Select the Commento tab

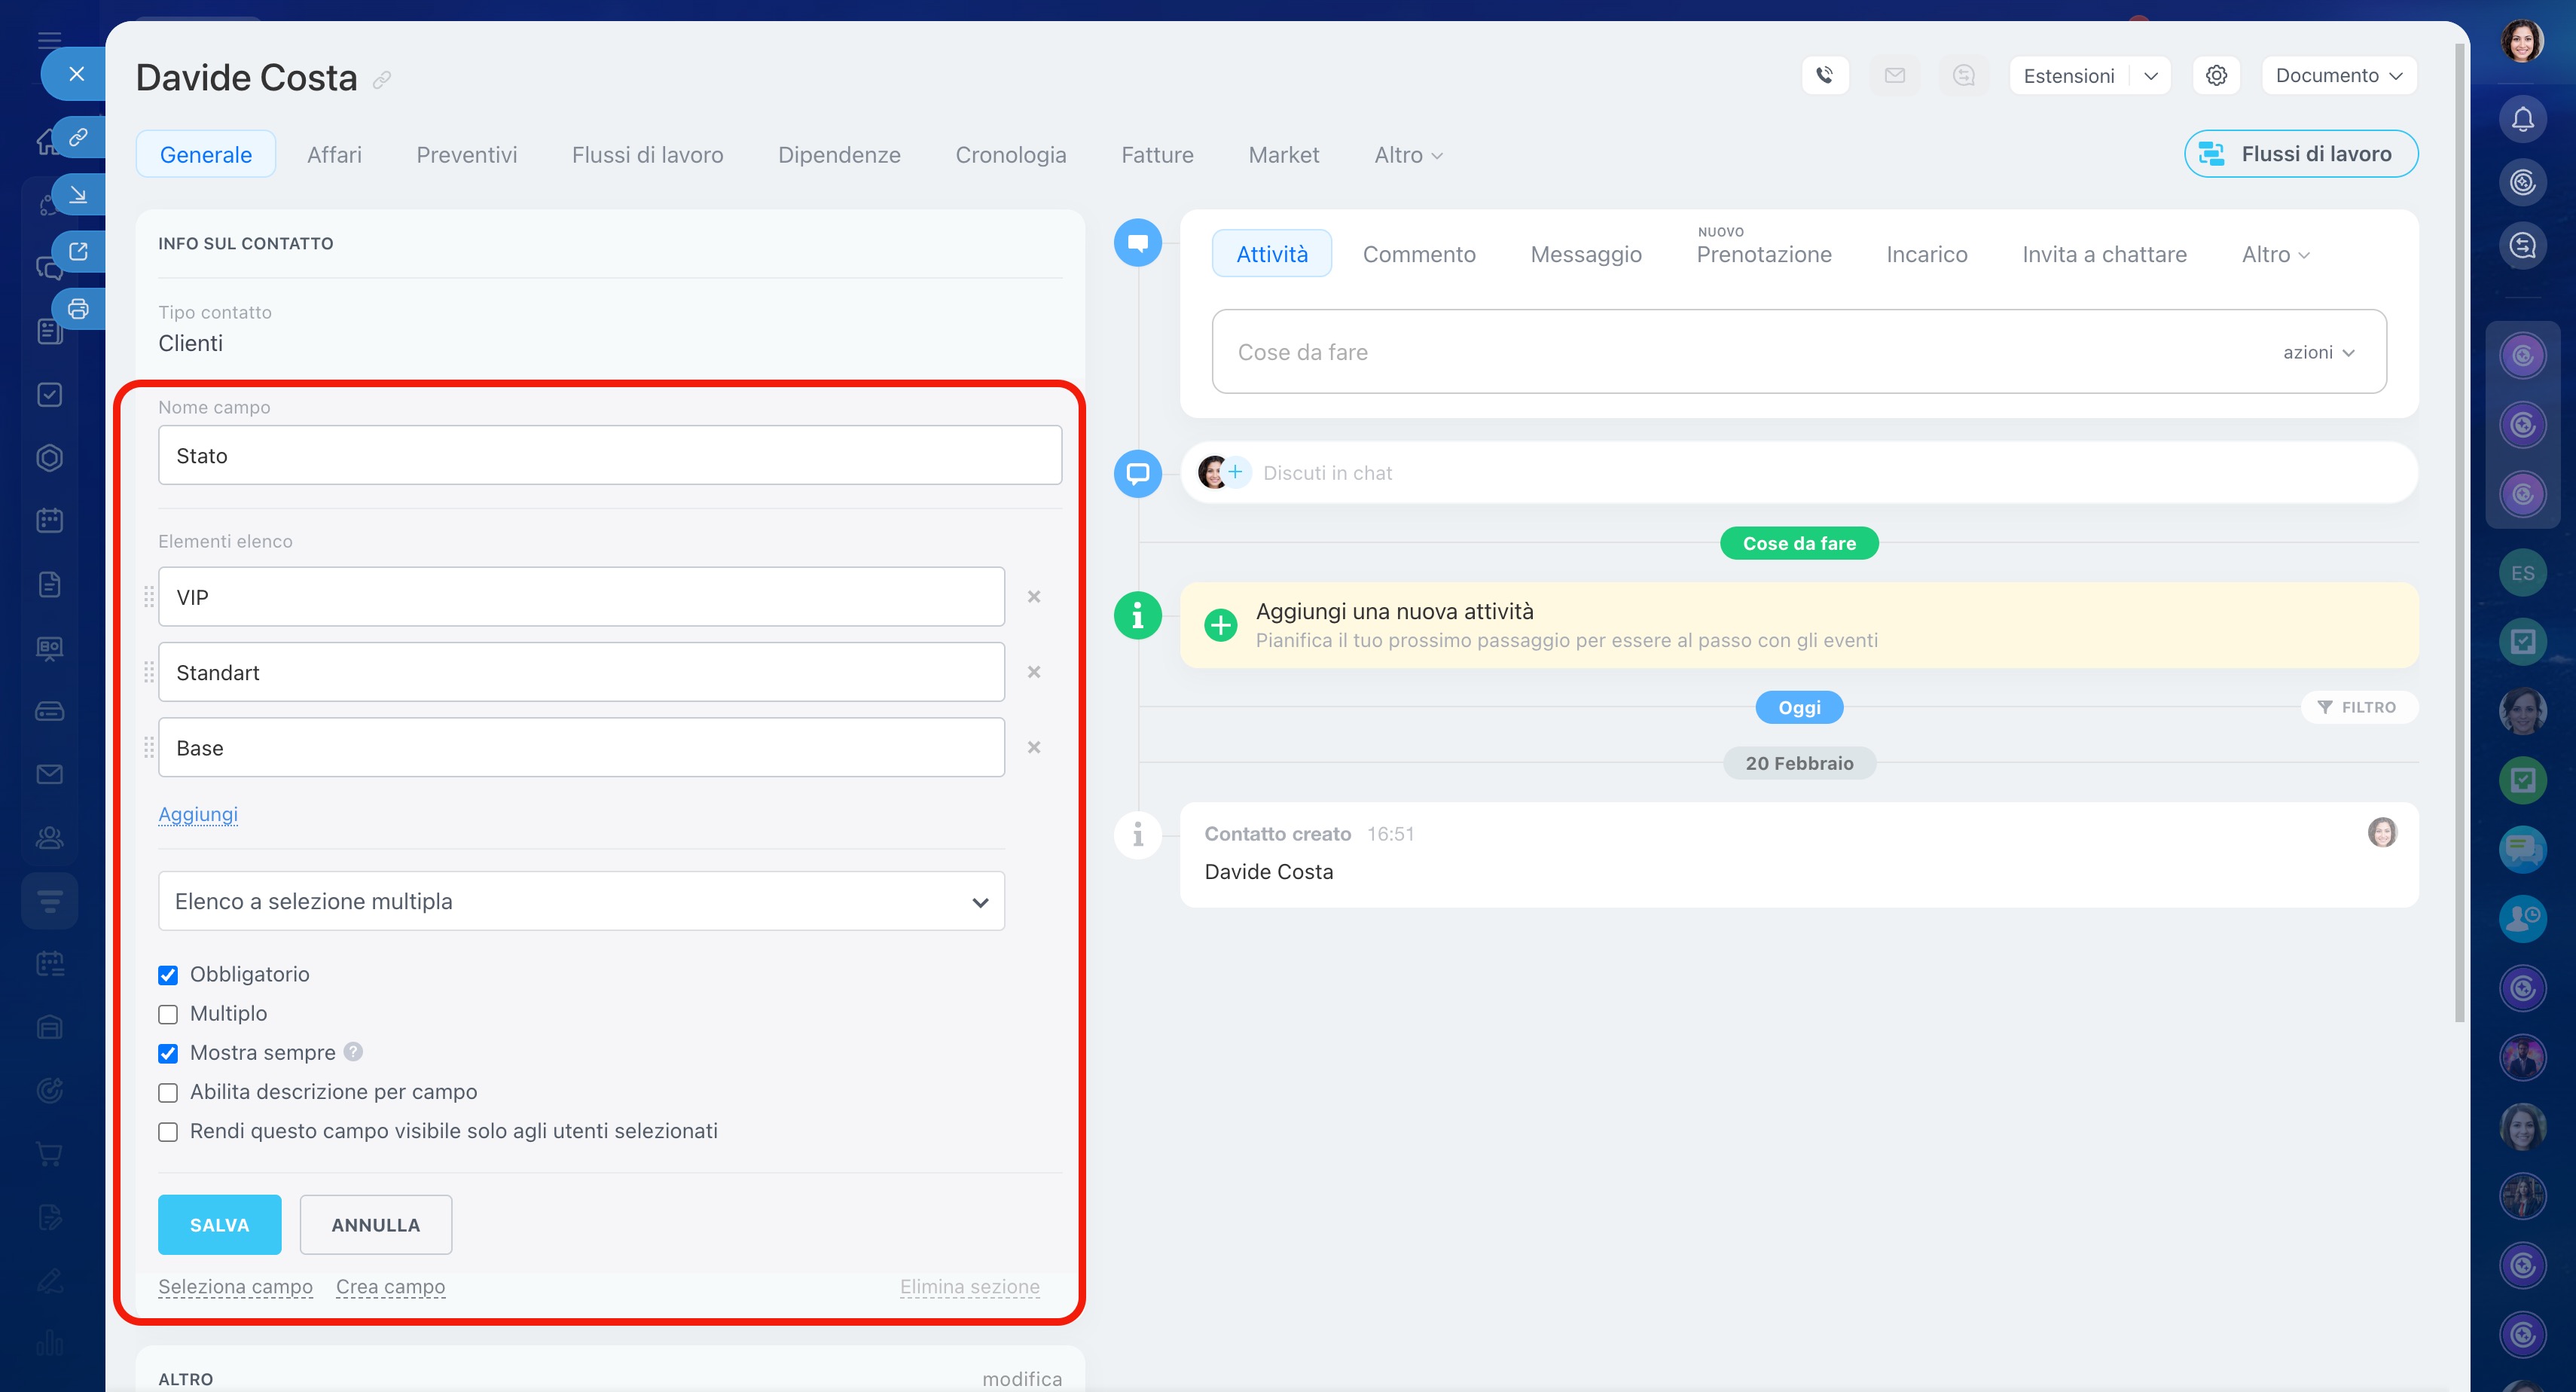point(1418,254)
